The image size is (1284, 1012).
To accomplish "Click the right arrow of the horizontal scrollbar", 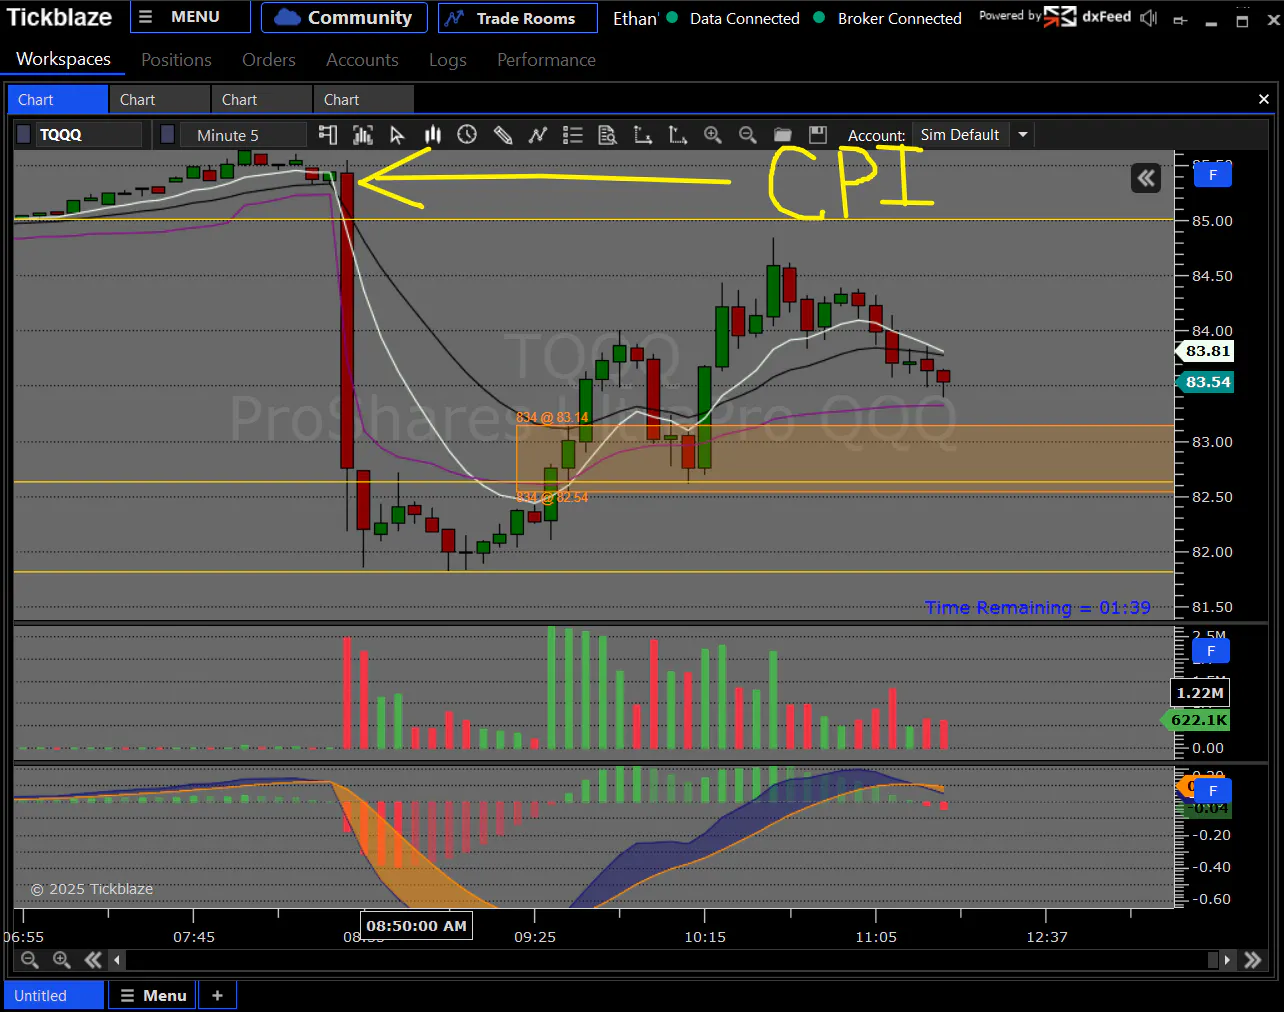I will click(x=1227, y=960).
